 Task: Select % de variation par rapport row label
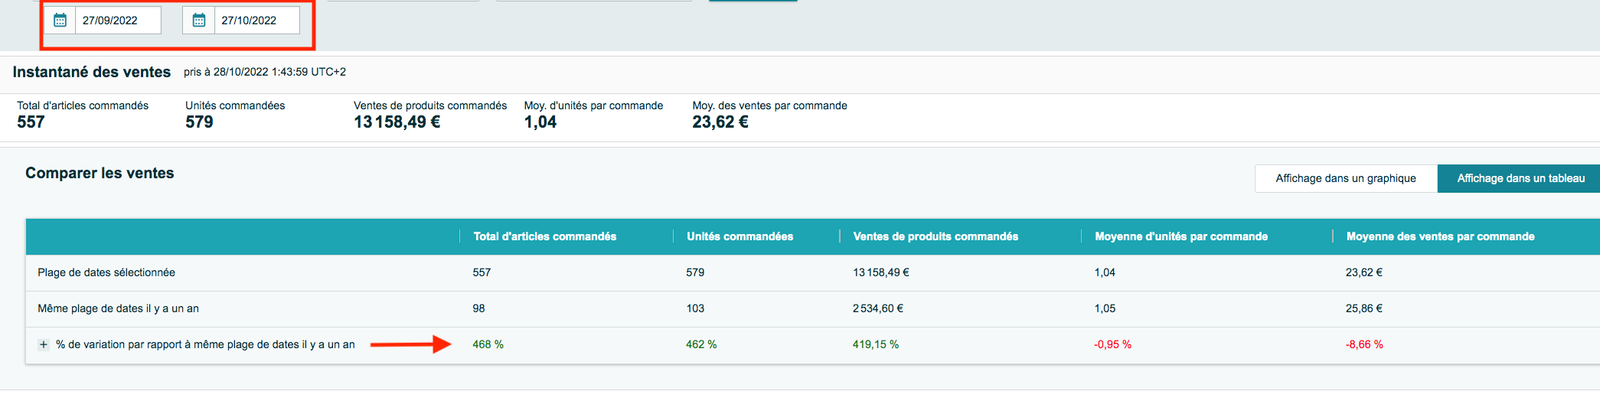point(205,344)
